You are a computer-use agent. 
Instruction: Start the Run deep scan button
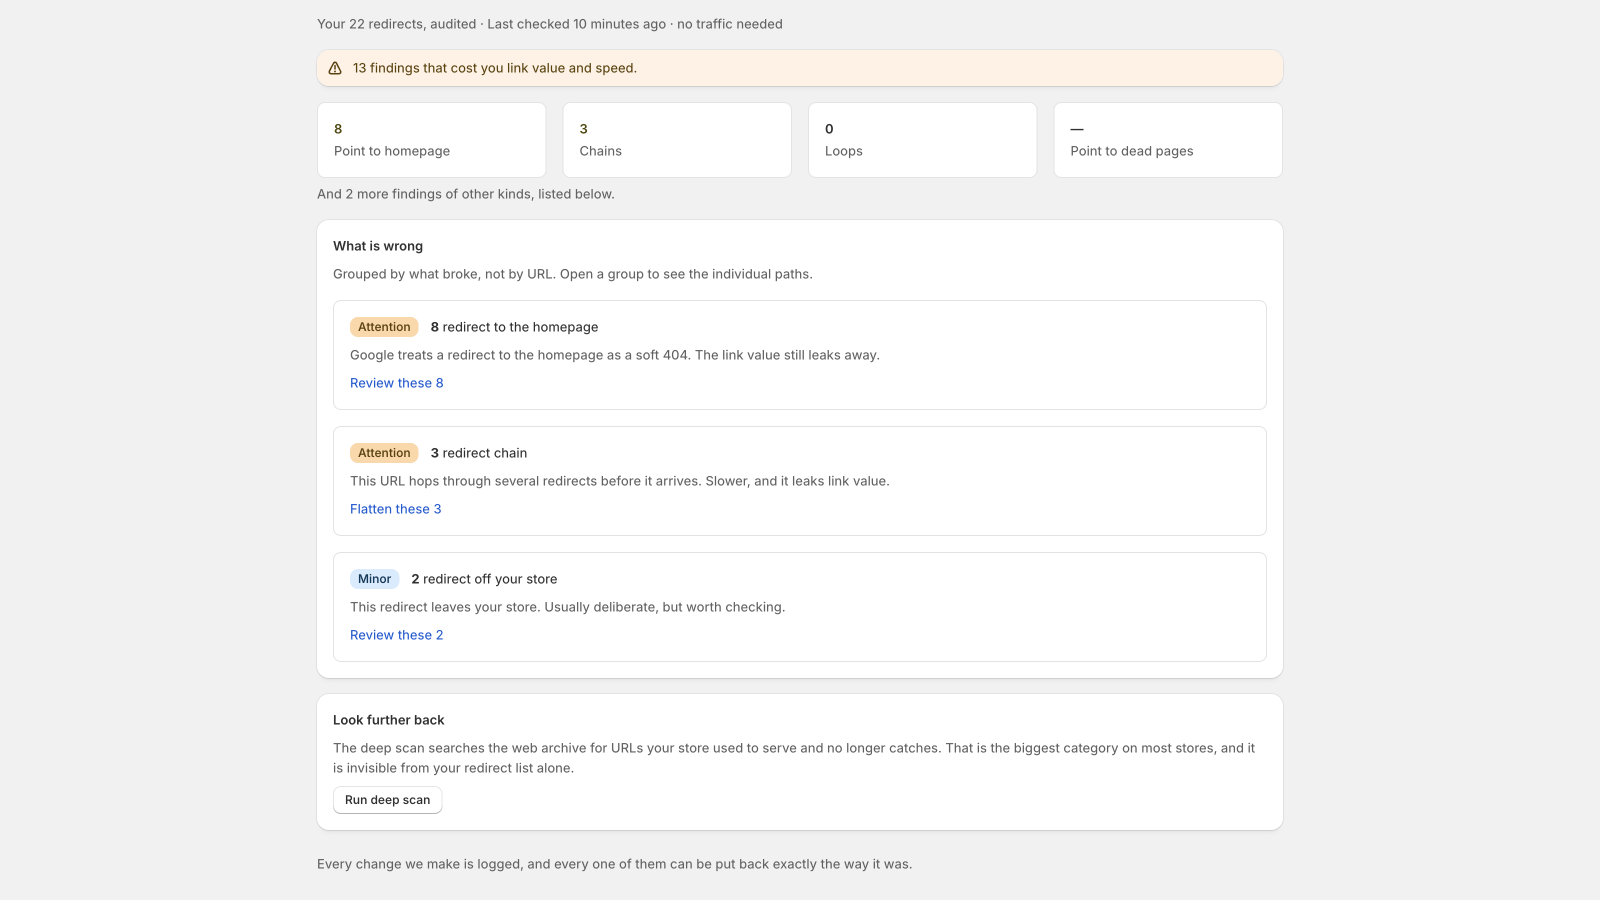pyautogui.click(x=387, y=800)
